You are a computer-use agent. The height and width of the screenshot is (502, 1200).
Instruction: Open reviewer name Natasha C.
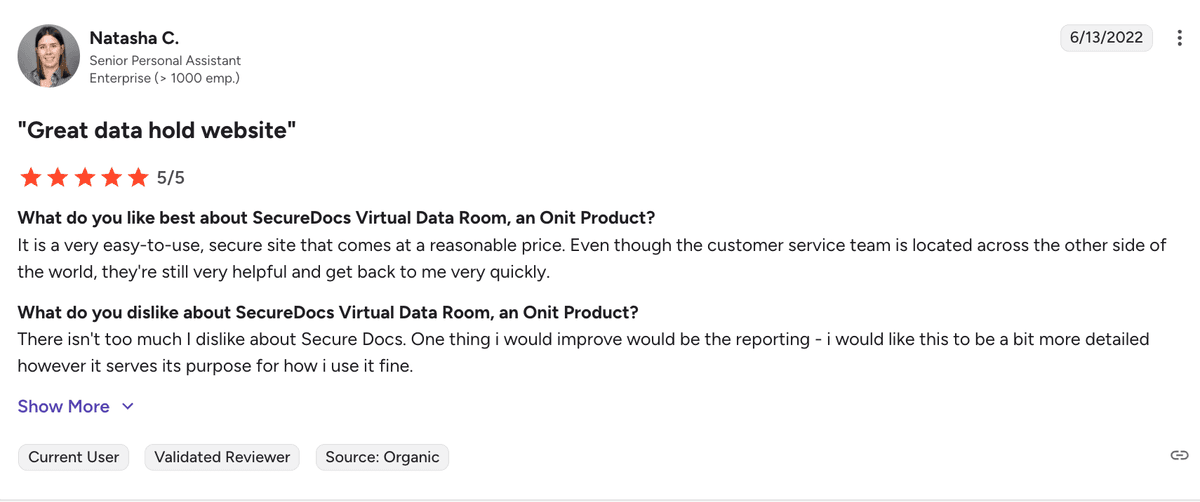[134, 39]
